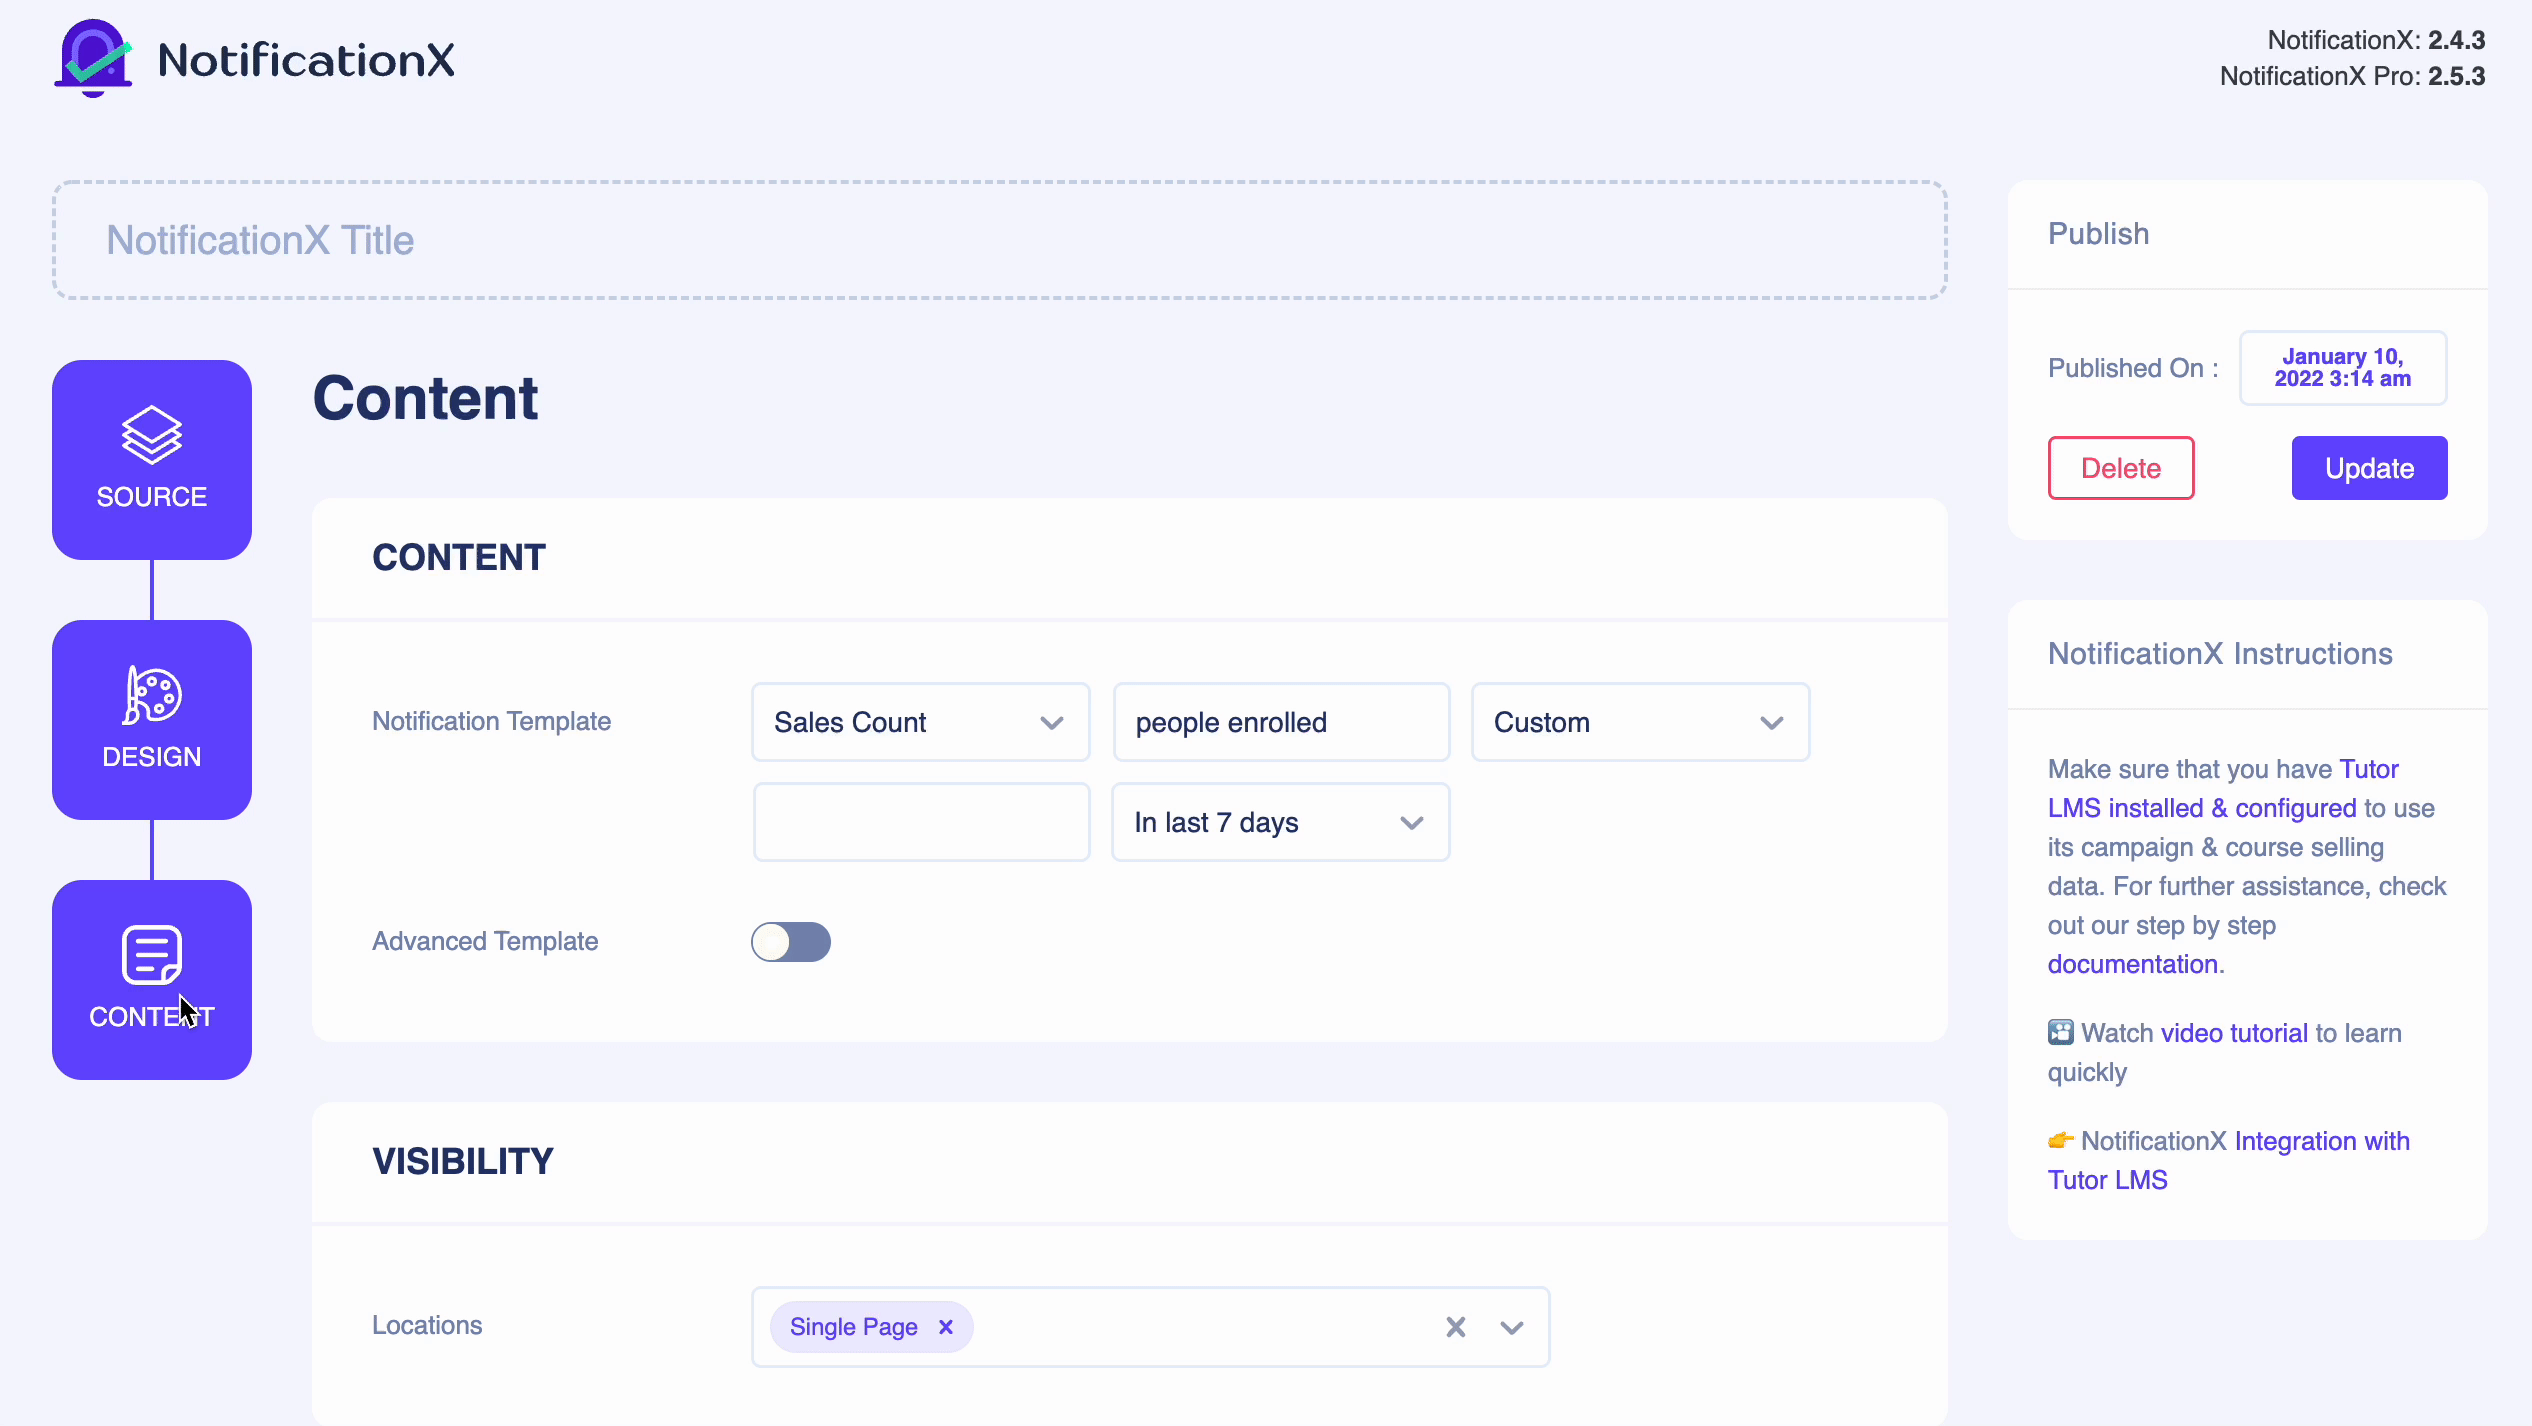Click the CONTENT section tab
Image resolution: width=2532 pixels, height=1426 pixels.
[151, 979]
